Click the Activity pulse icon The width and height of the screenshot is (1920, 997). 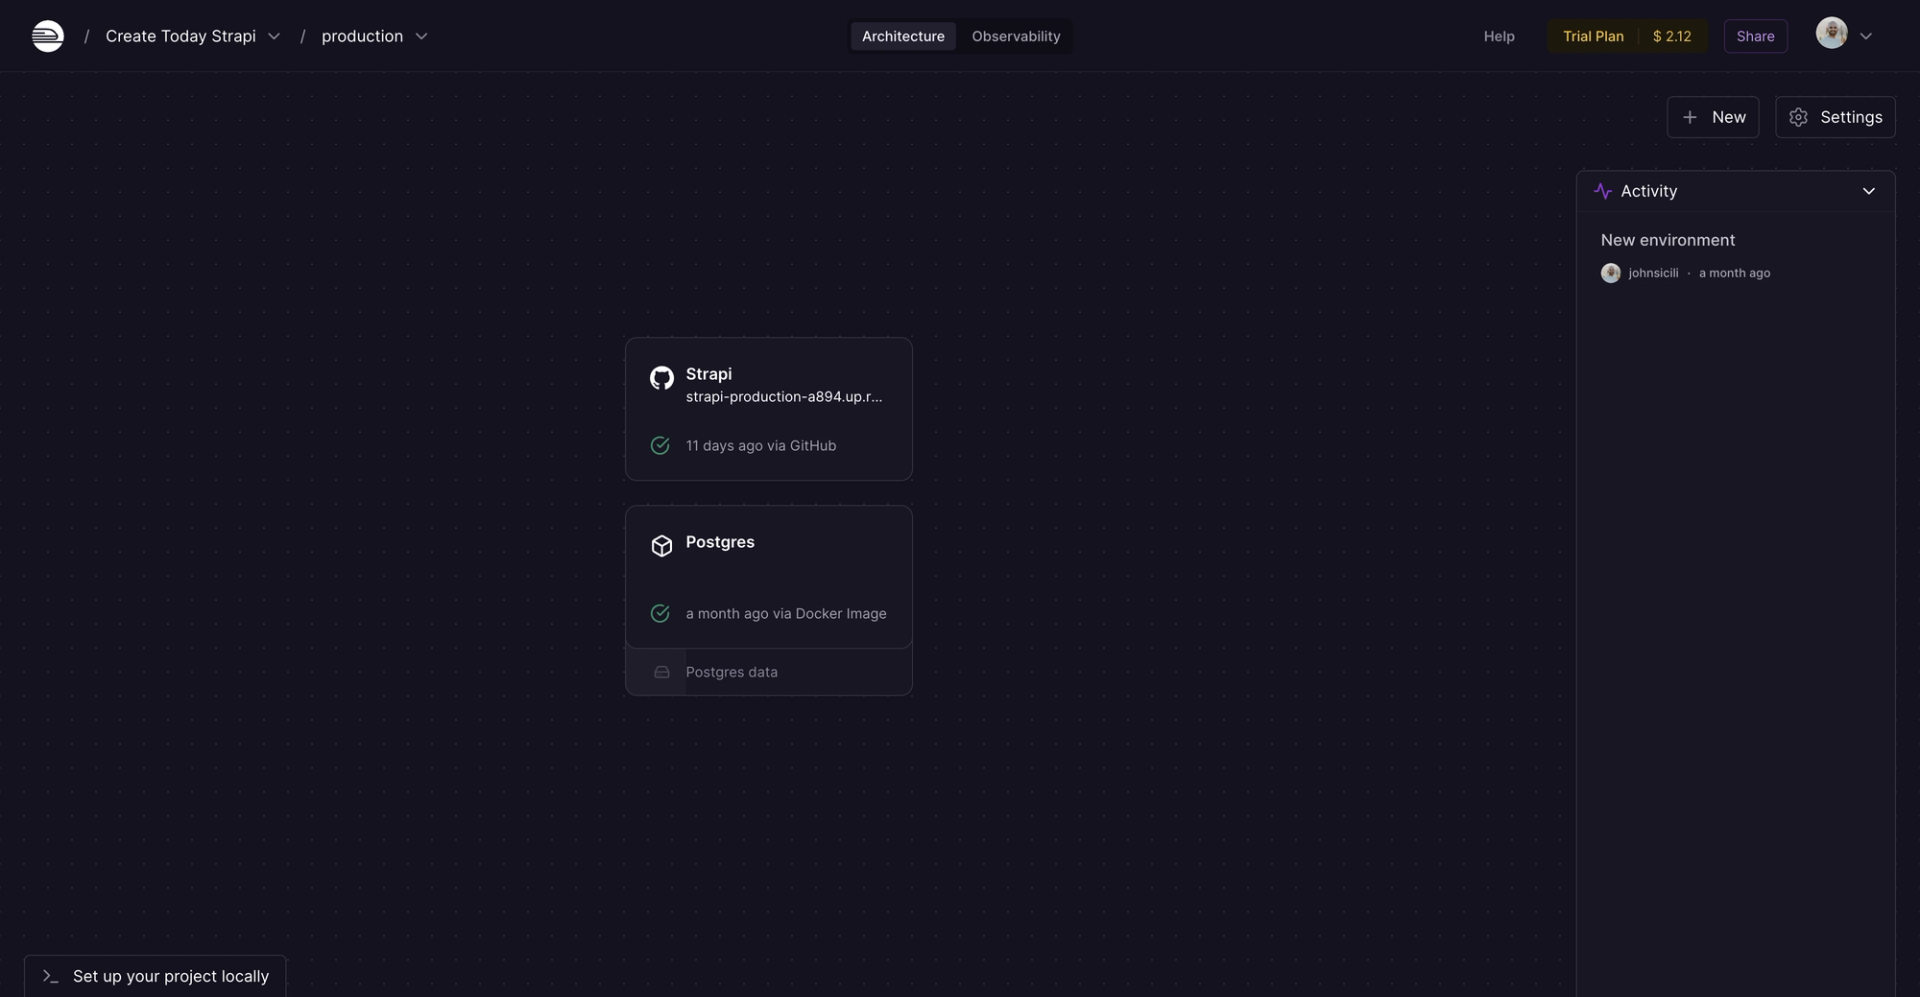1602,191
